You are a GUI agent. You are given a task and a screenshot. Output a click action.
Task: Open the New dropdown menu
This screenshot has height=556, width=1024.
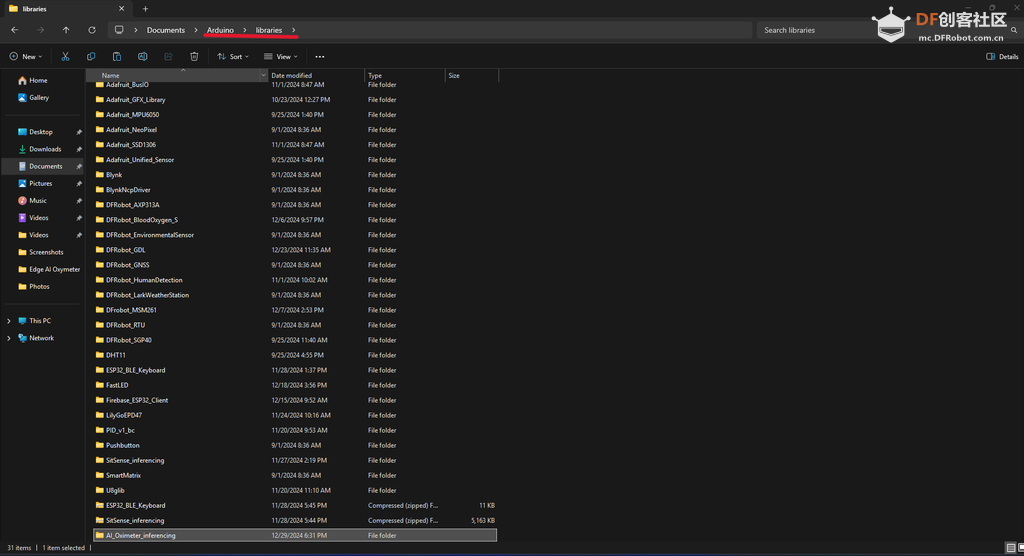pos(26,57)
